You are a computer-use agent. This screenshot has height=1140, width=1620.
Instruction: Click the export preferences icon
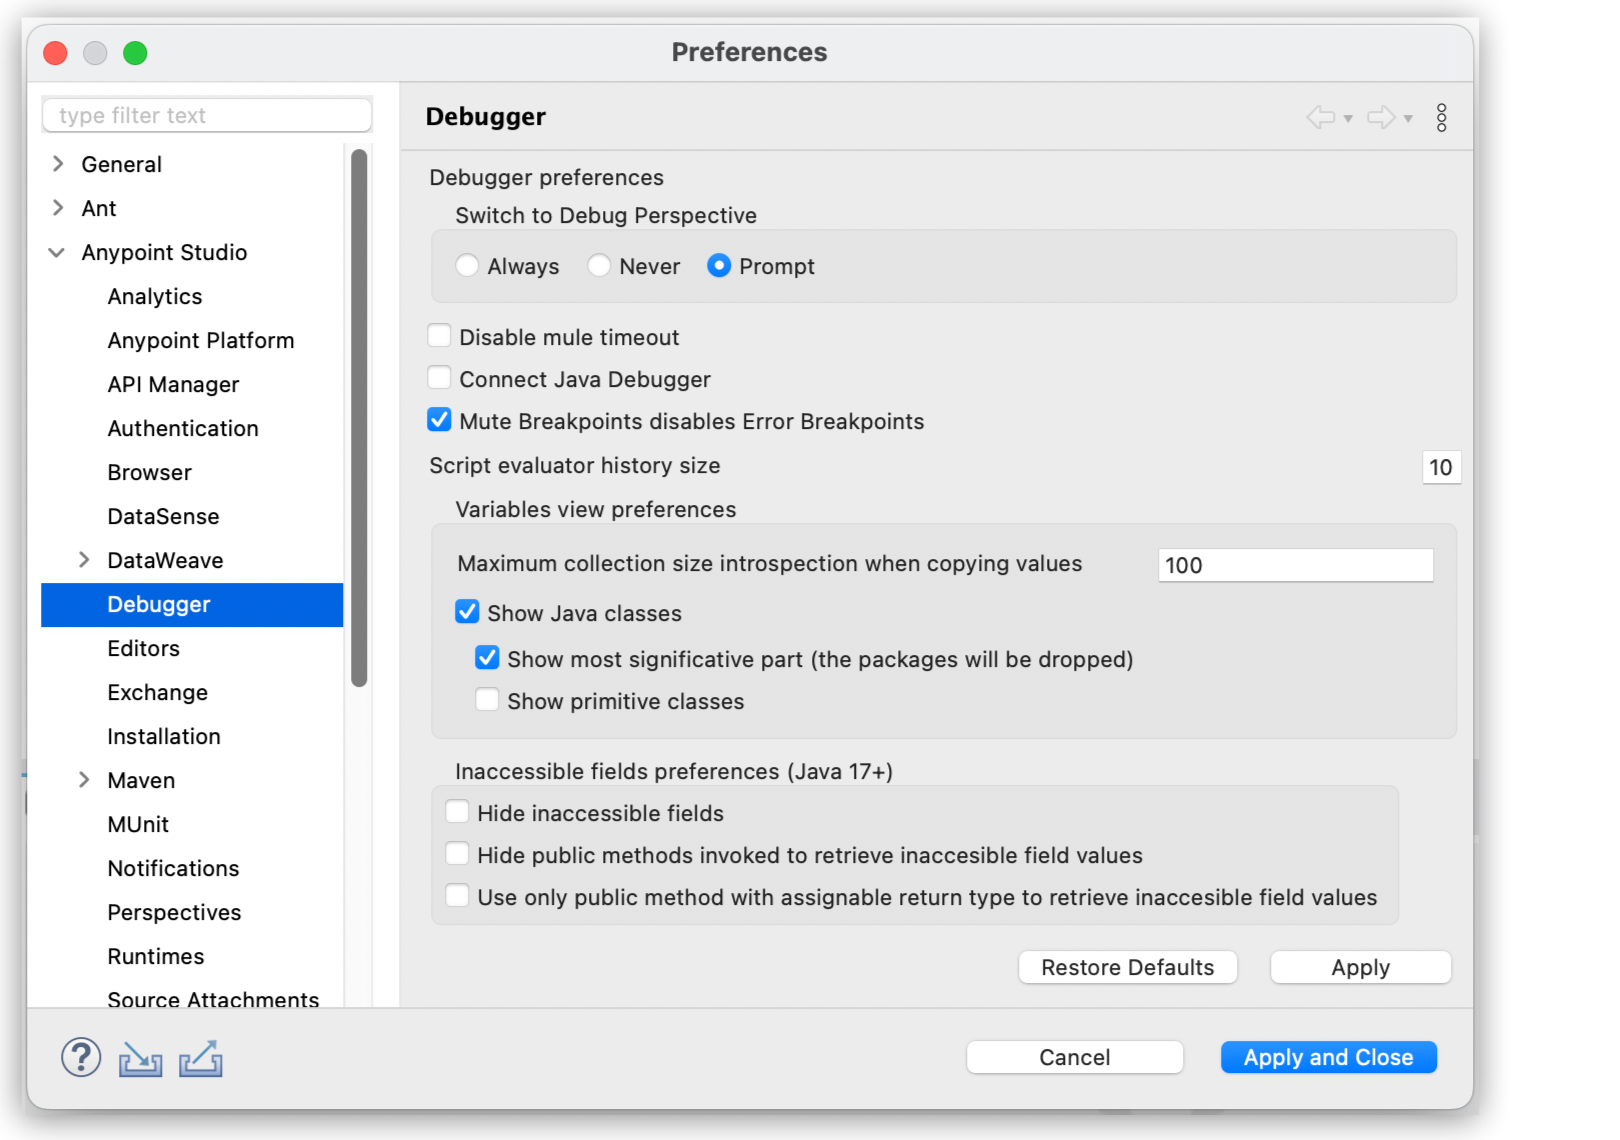[201, 1058]
